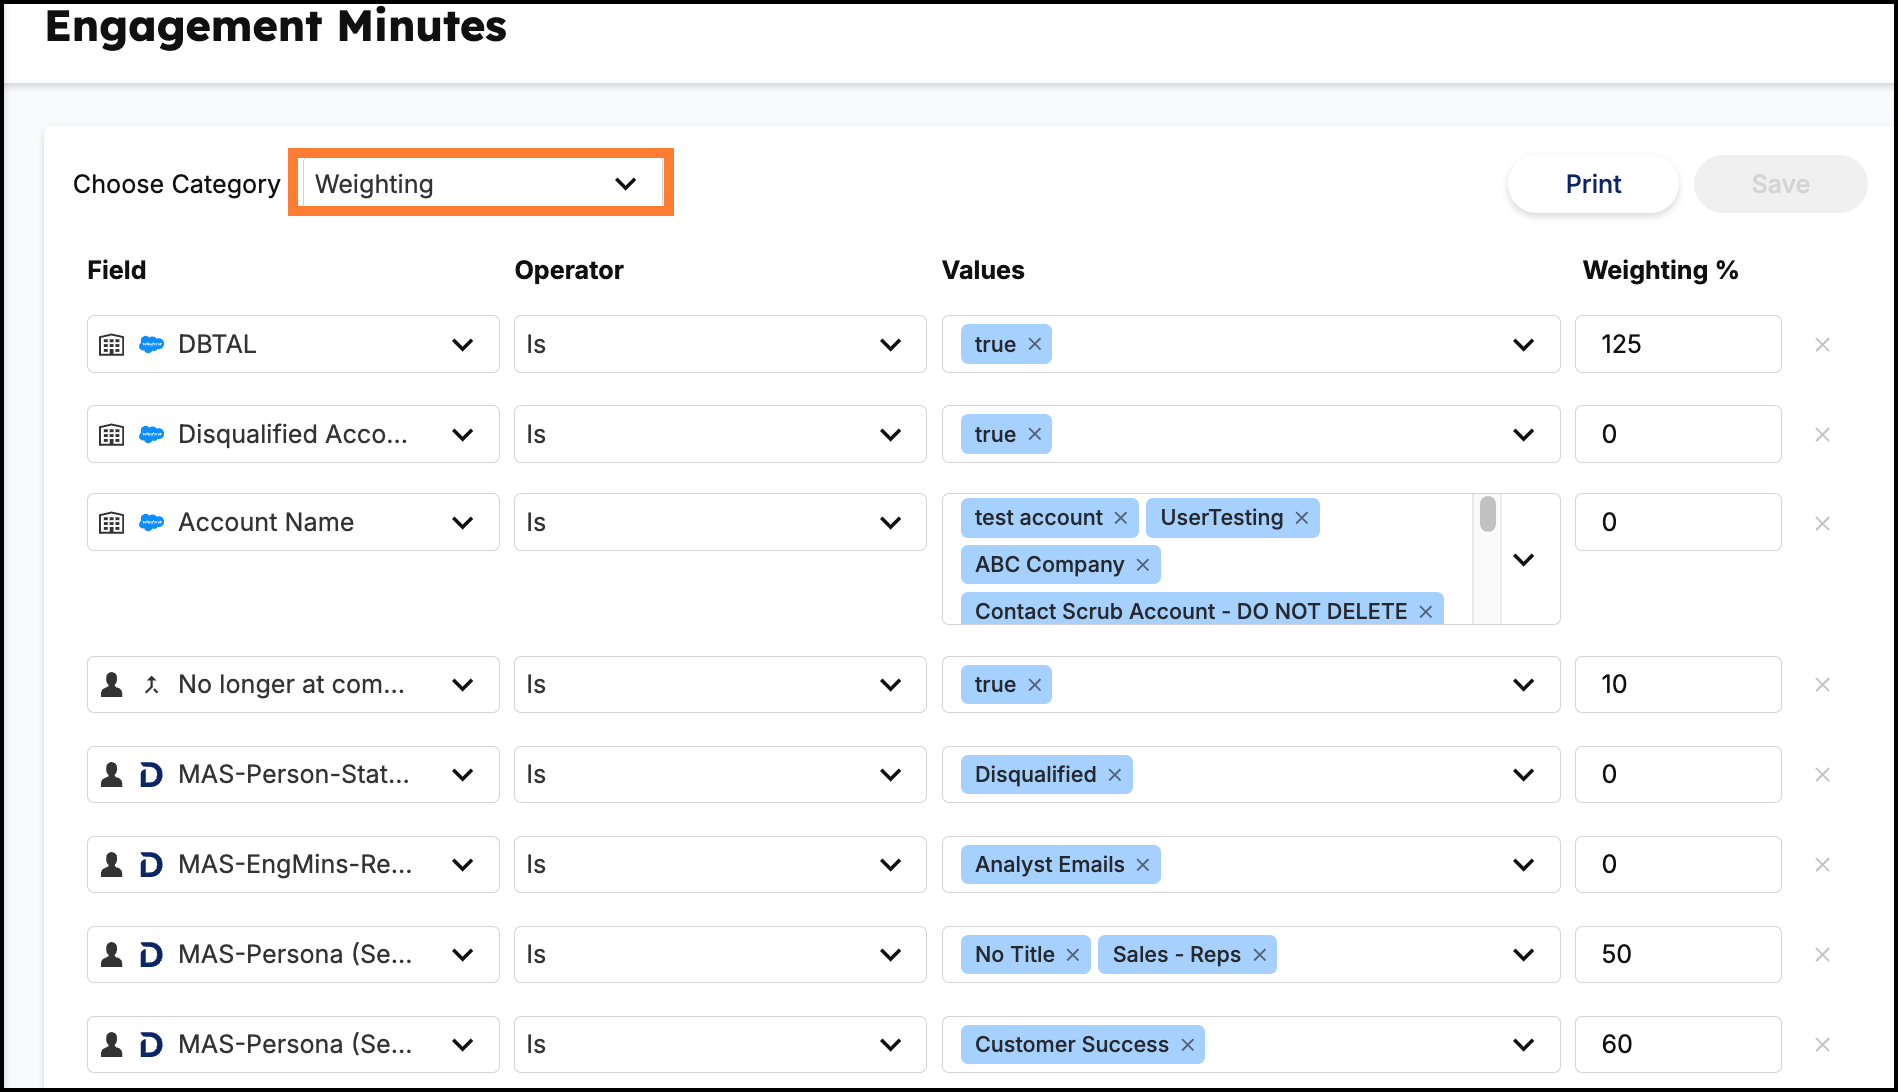Edit the weighting value 50
Screen dimensions: 1898x1092
click(x=1678, y=954)
